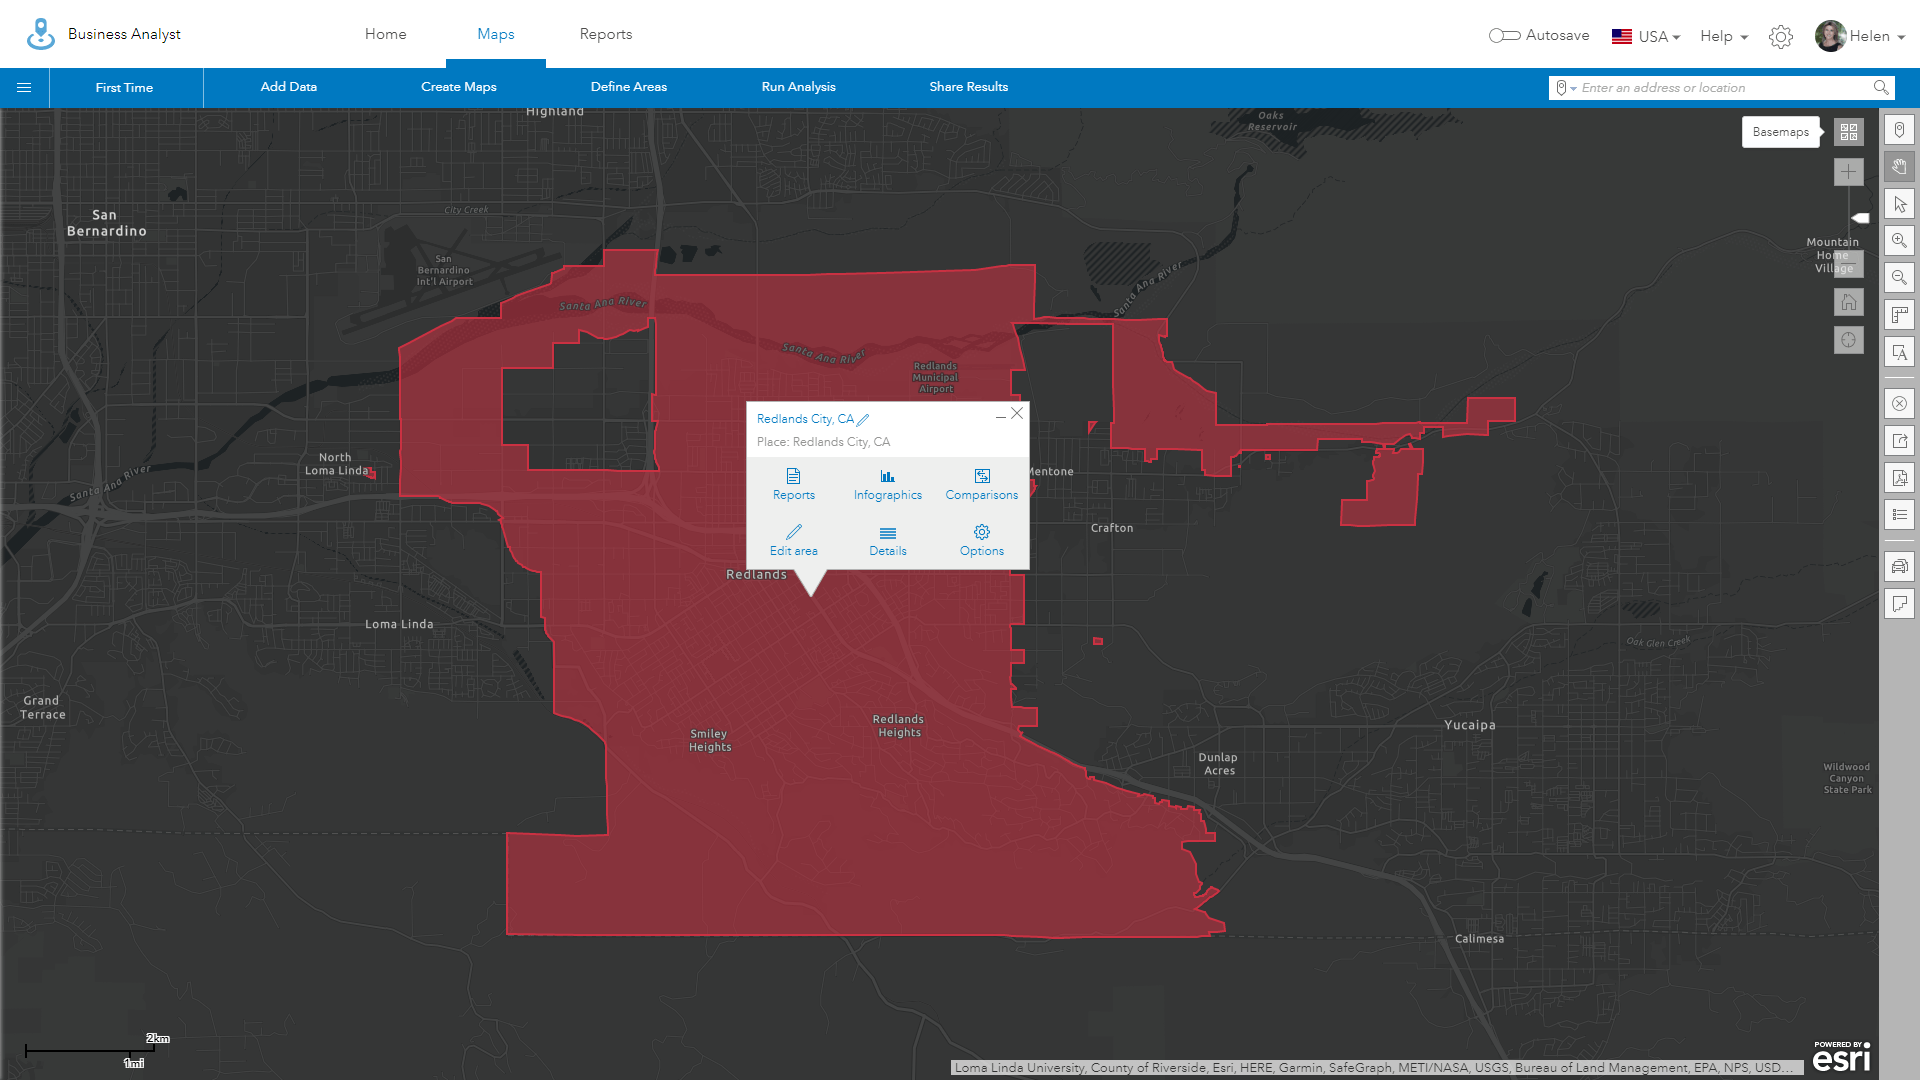1920x1080 pixels.
Task: Toggle the Autosave switch
Action: 1504,36
